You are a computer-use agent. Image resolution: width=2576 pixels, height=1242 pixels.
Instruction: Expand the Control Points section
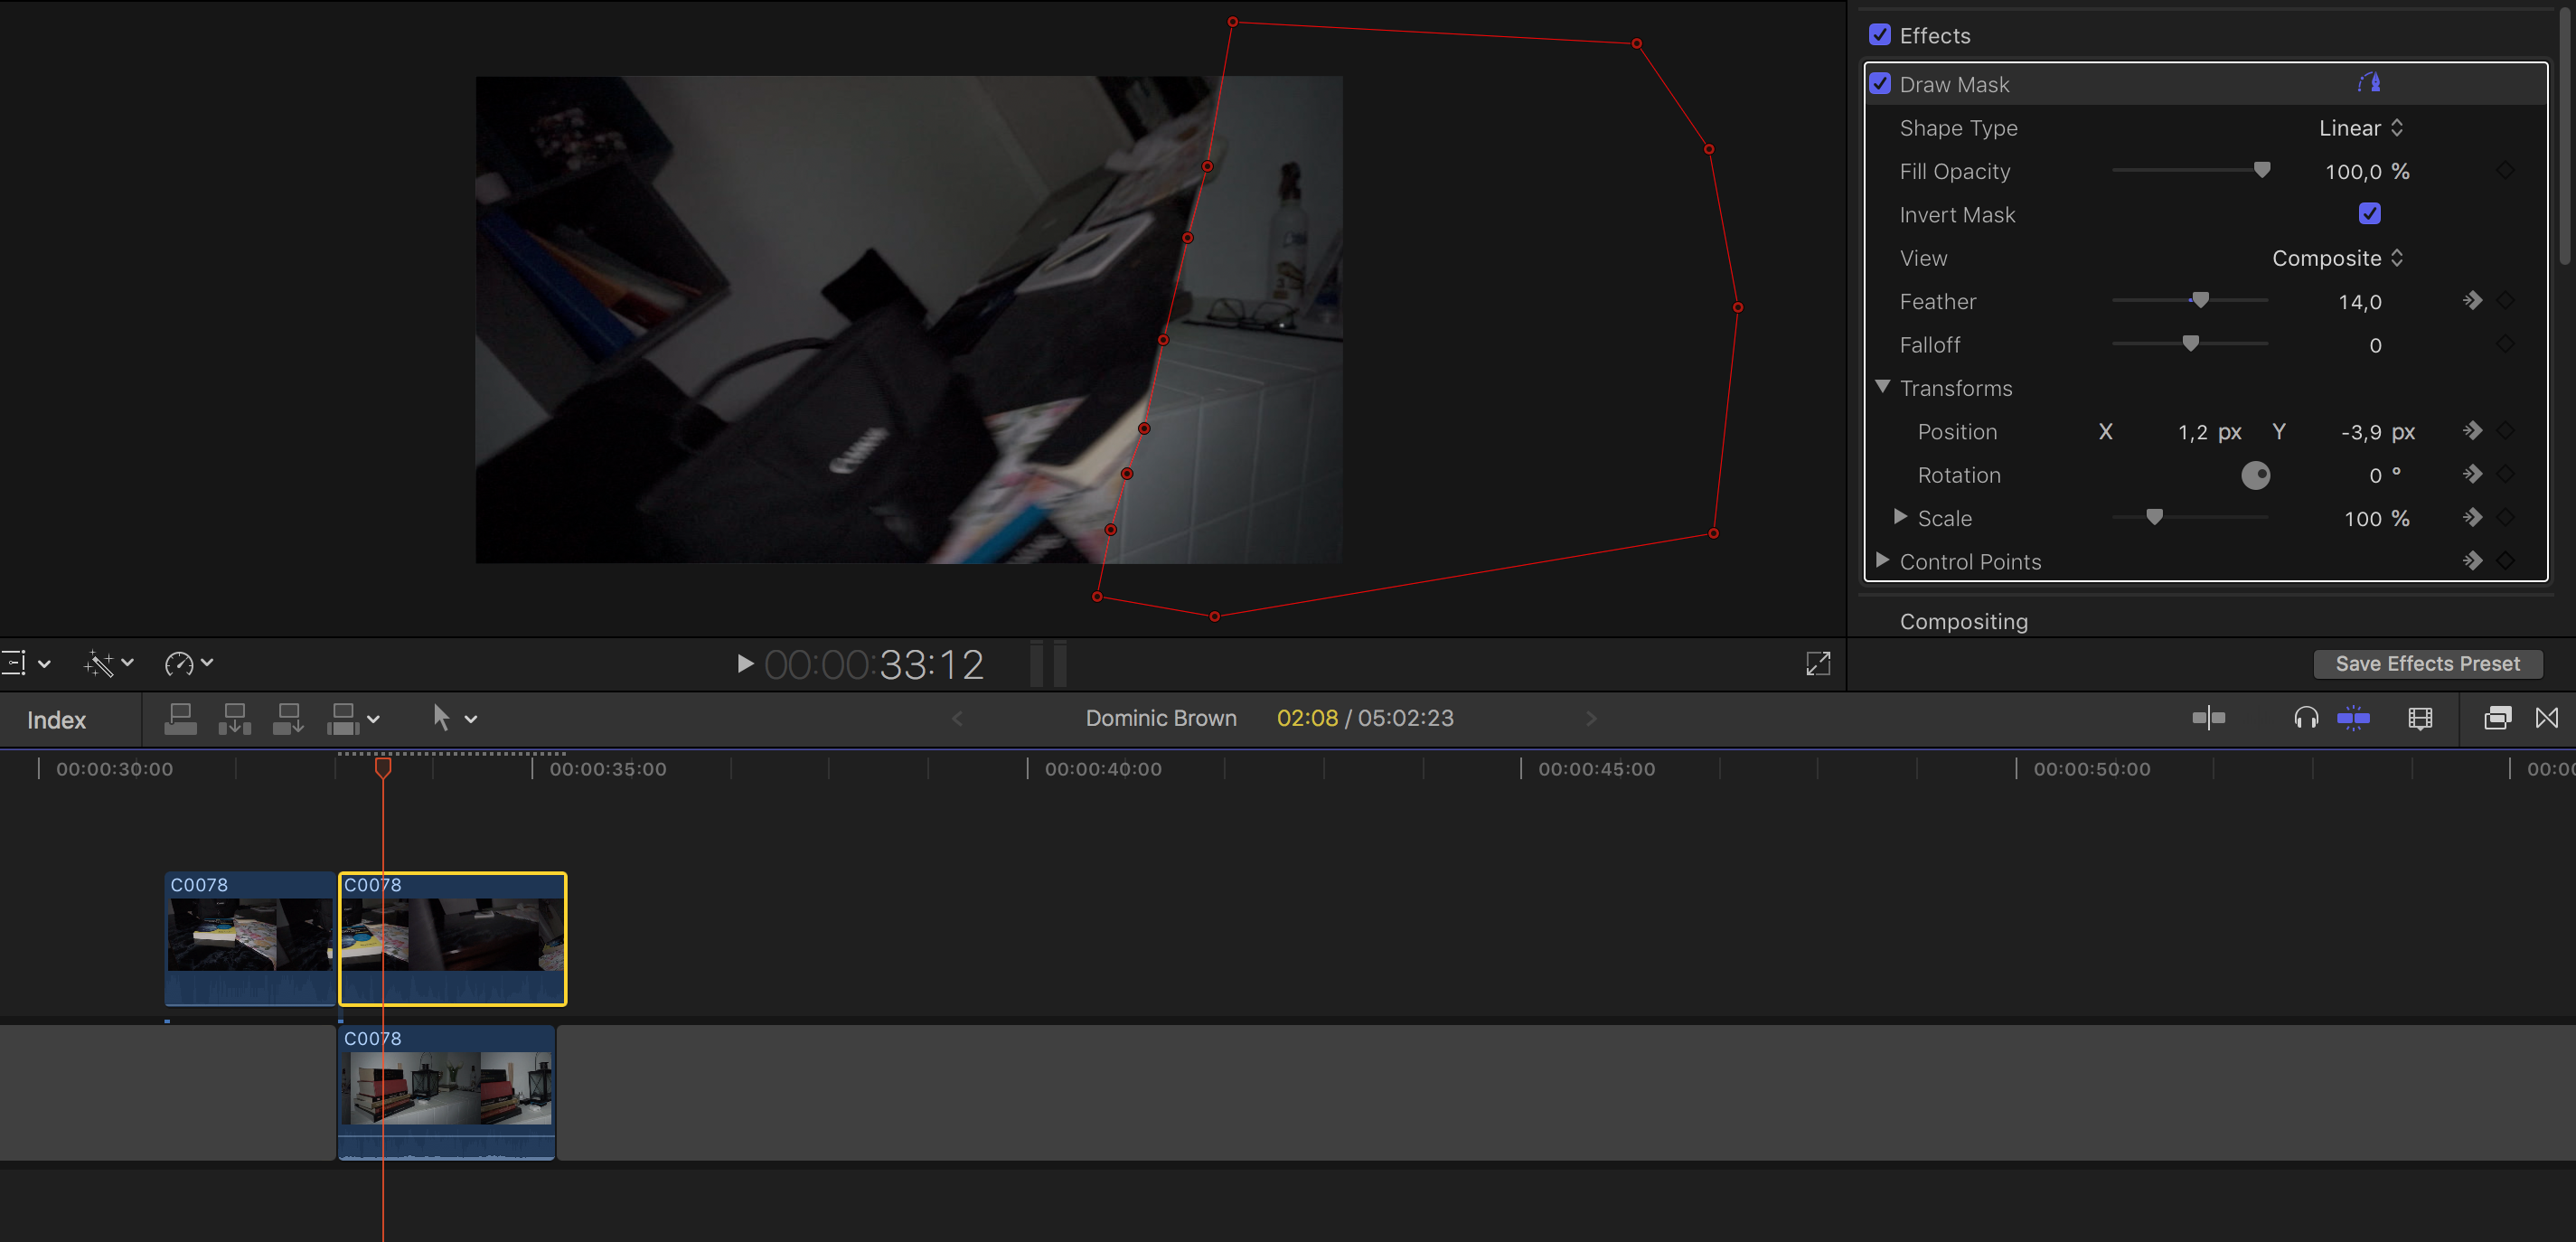tap(1882, 561)
